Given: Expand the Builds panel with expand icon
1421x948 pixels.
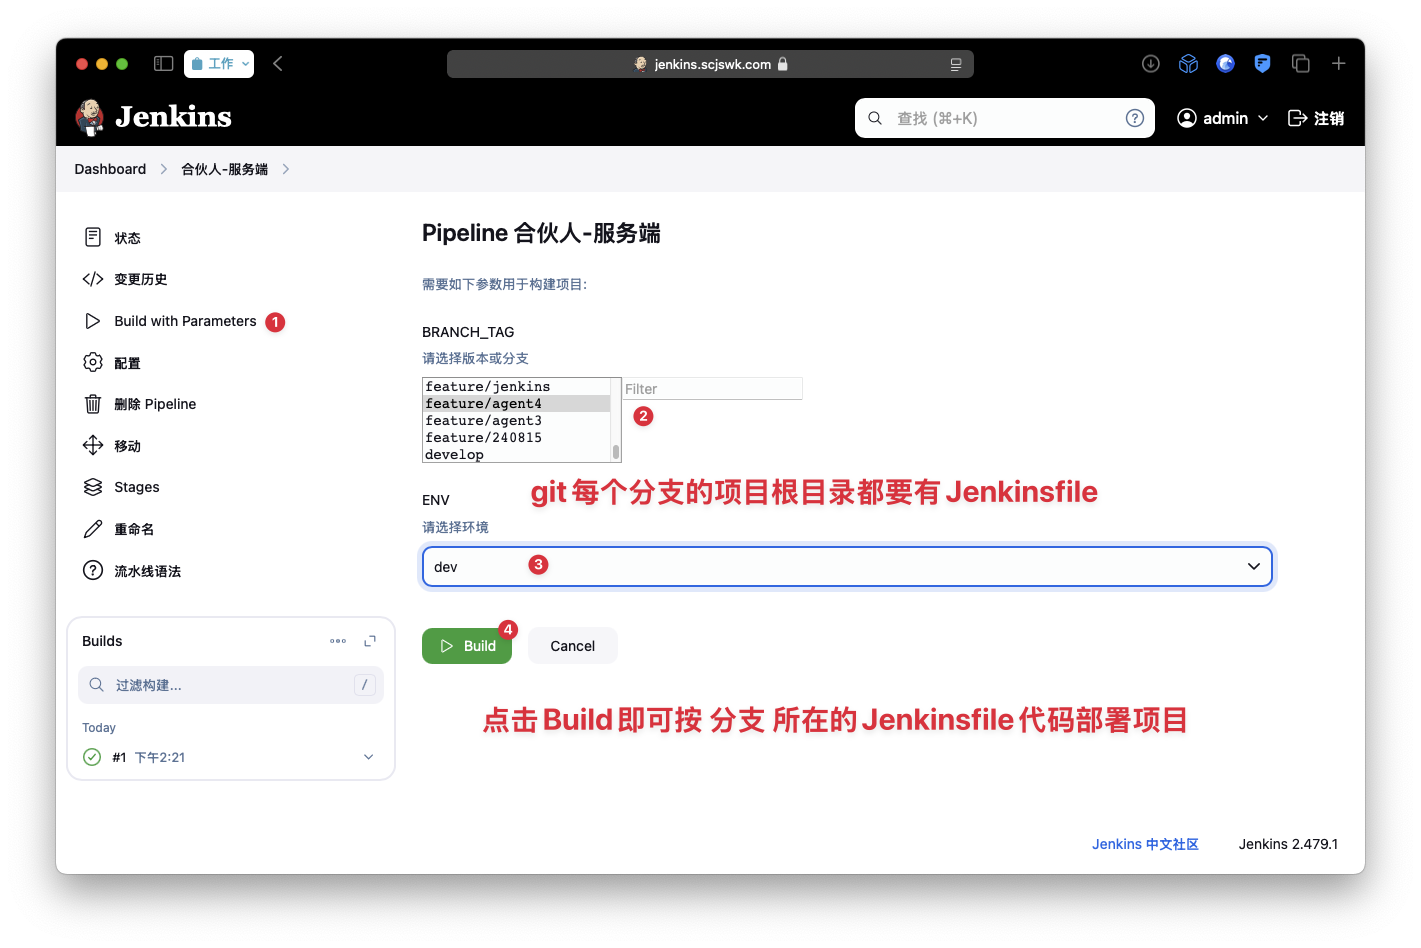Looking at the screenshot, I should 370,641.
